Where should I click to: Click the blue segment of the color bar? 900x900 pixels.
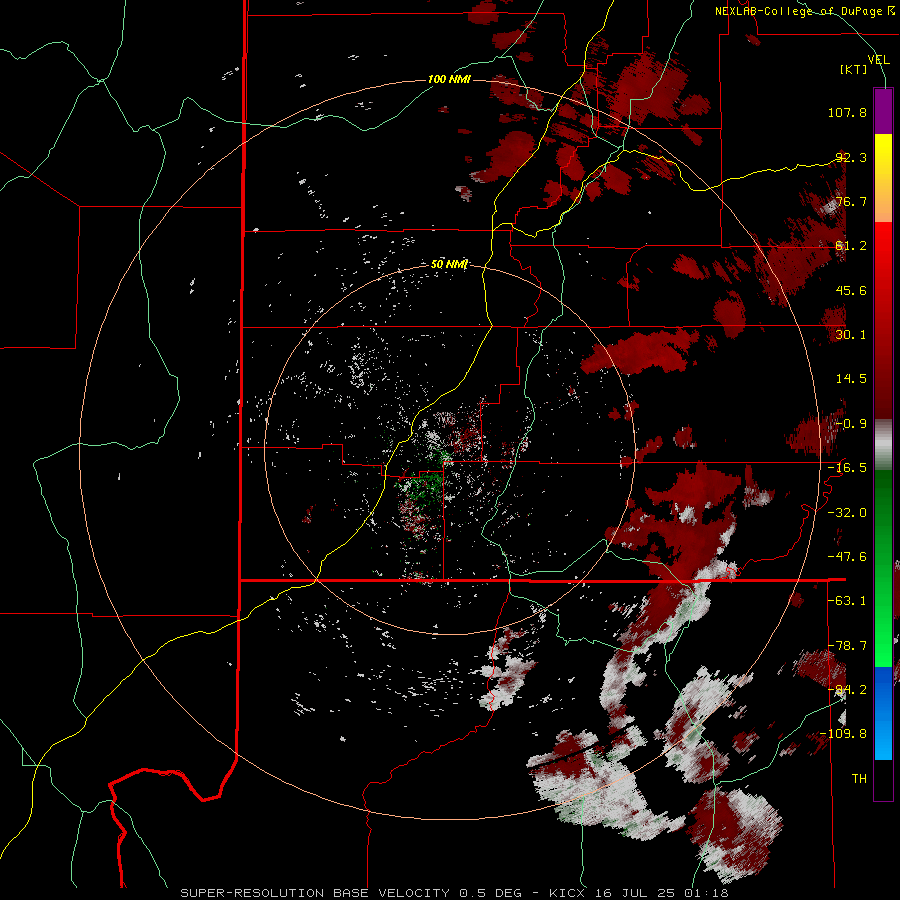(x=883, y=713)
